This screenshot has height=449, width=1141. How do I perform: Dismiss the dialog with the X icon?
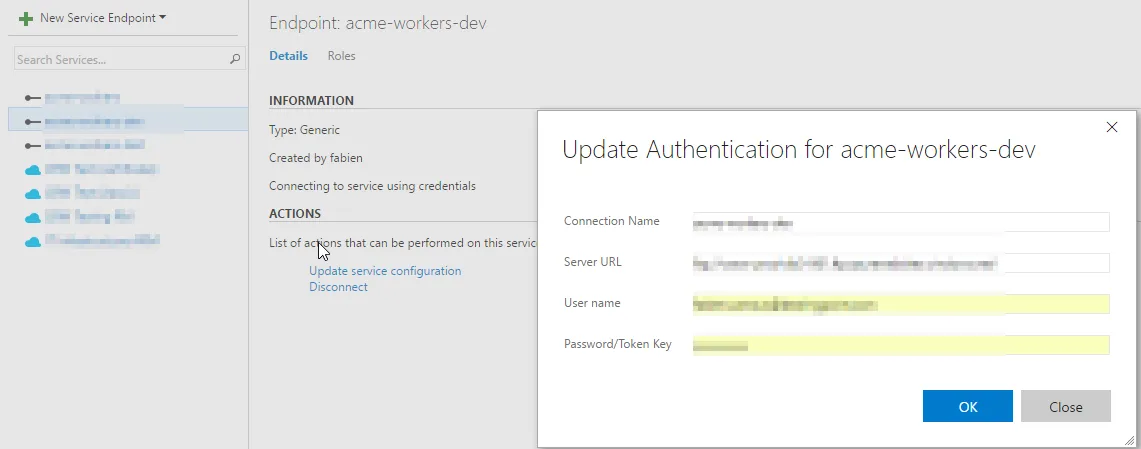point(1111,127)
